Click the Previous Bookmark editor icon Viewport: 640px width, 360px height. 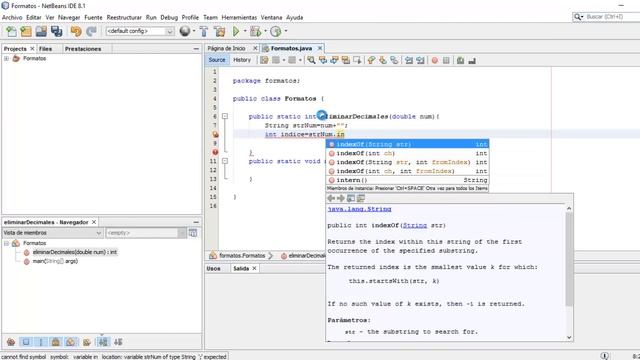coord(371,60)
